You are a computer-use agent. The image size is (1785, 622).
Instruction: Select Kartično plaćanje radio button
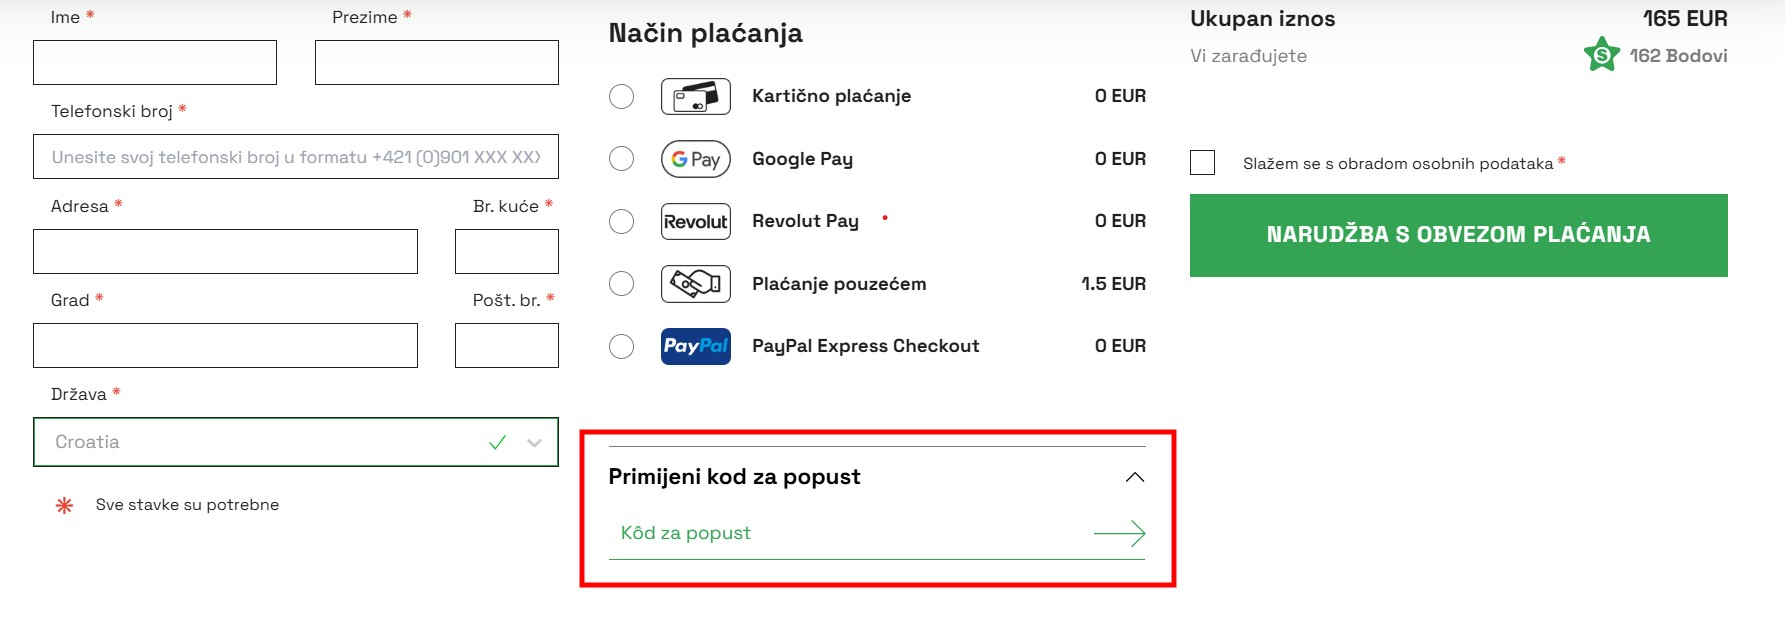pos(621,97)
